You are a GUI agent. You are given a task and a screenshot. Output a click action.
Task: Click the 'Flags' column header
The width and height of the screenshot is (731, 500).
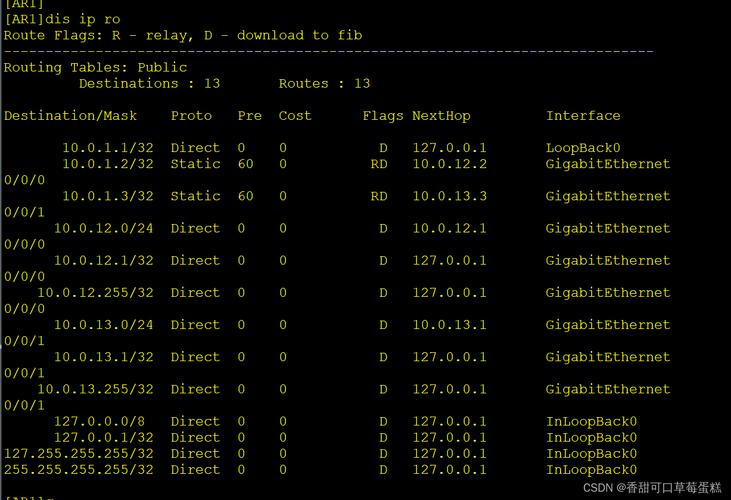[x=383, y=116]
